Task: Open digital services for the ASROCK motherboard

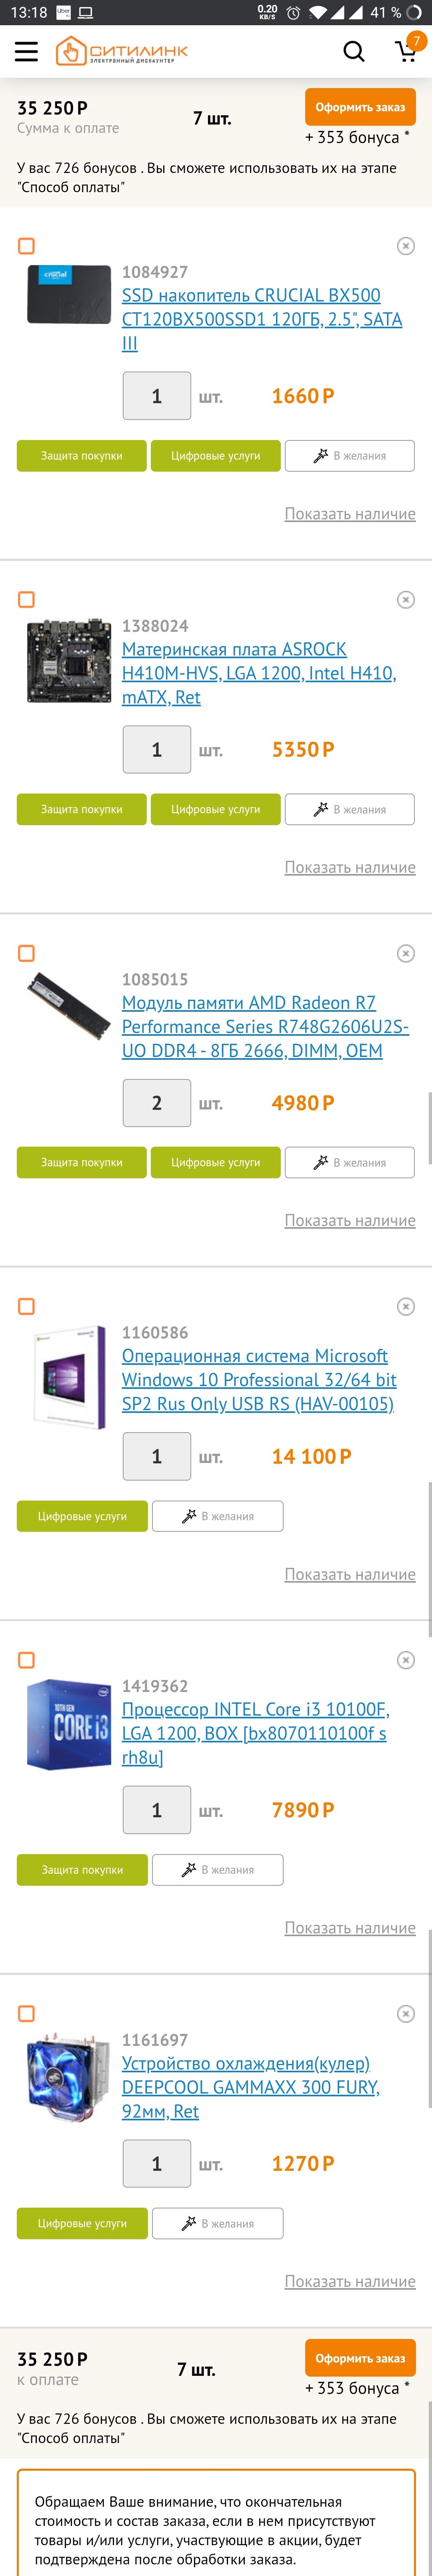Action: coord(215,809)
